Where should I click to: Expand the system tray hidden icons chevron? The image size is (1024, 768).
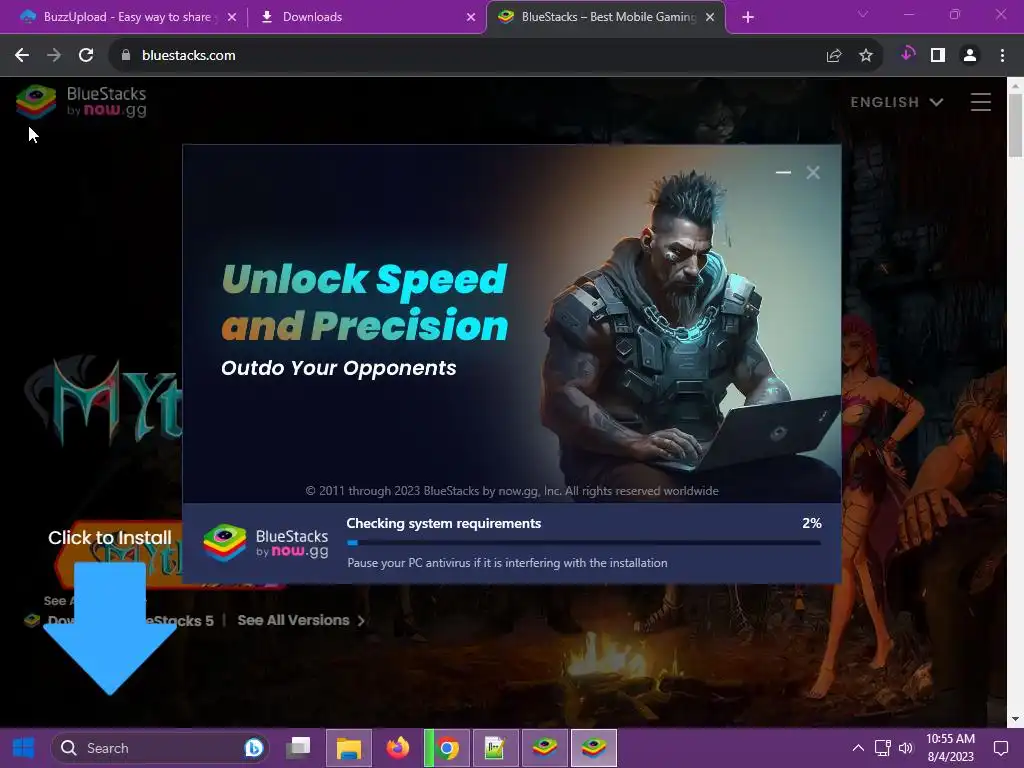click(858, 748)
